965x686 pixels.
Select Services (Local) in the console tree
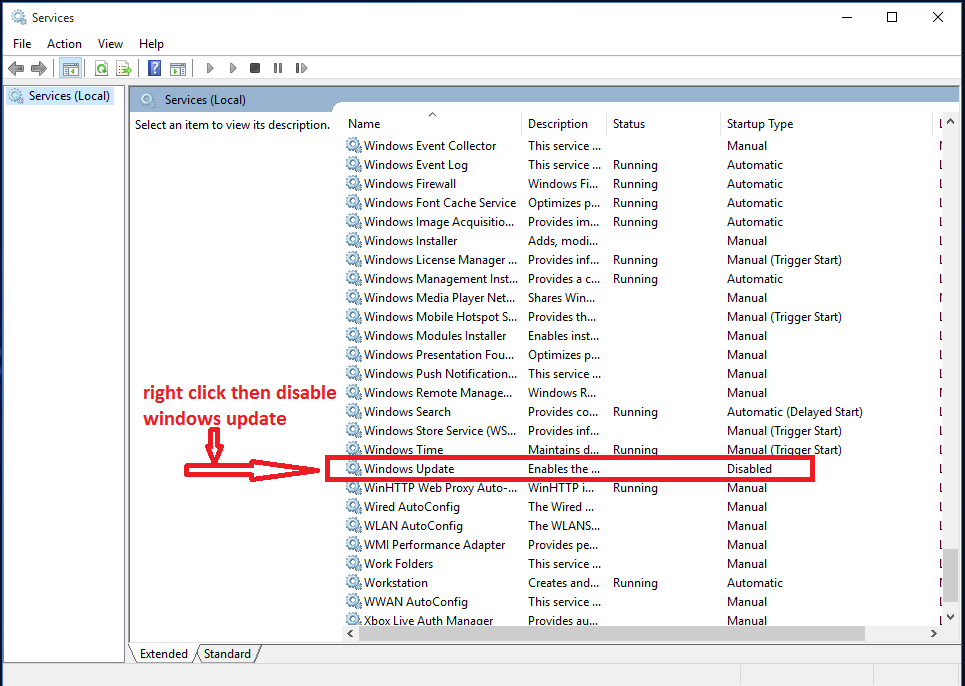tap(60, 96)
